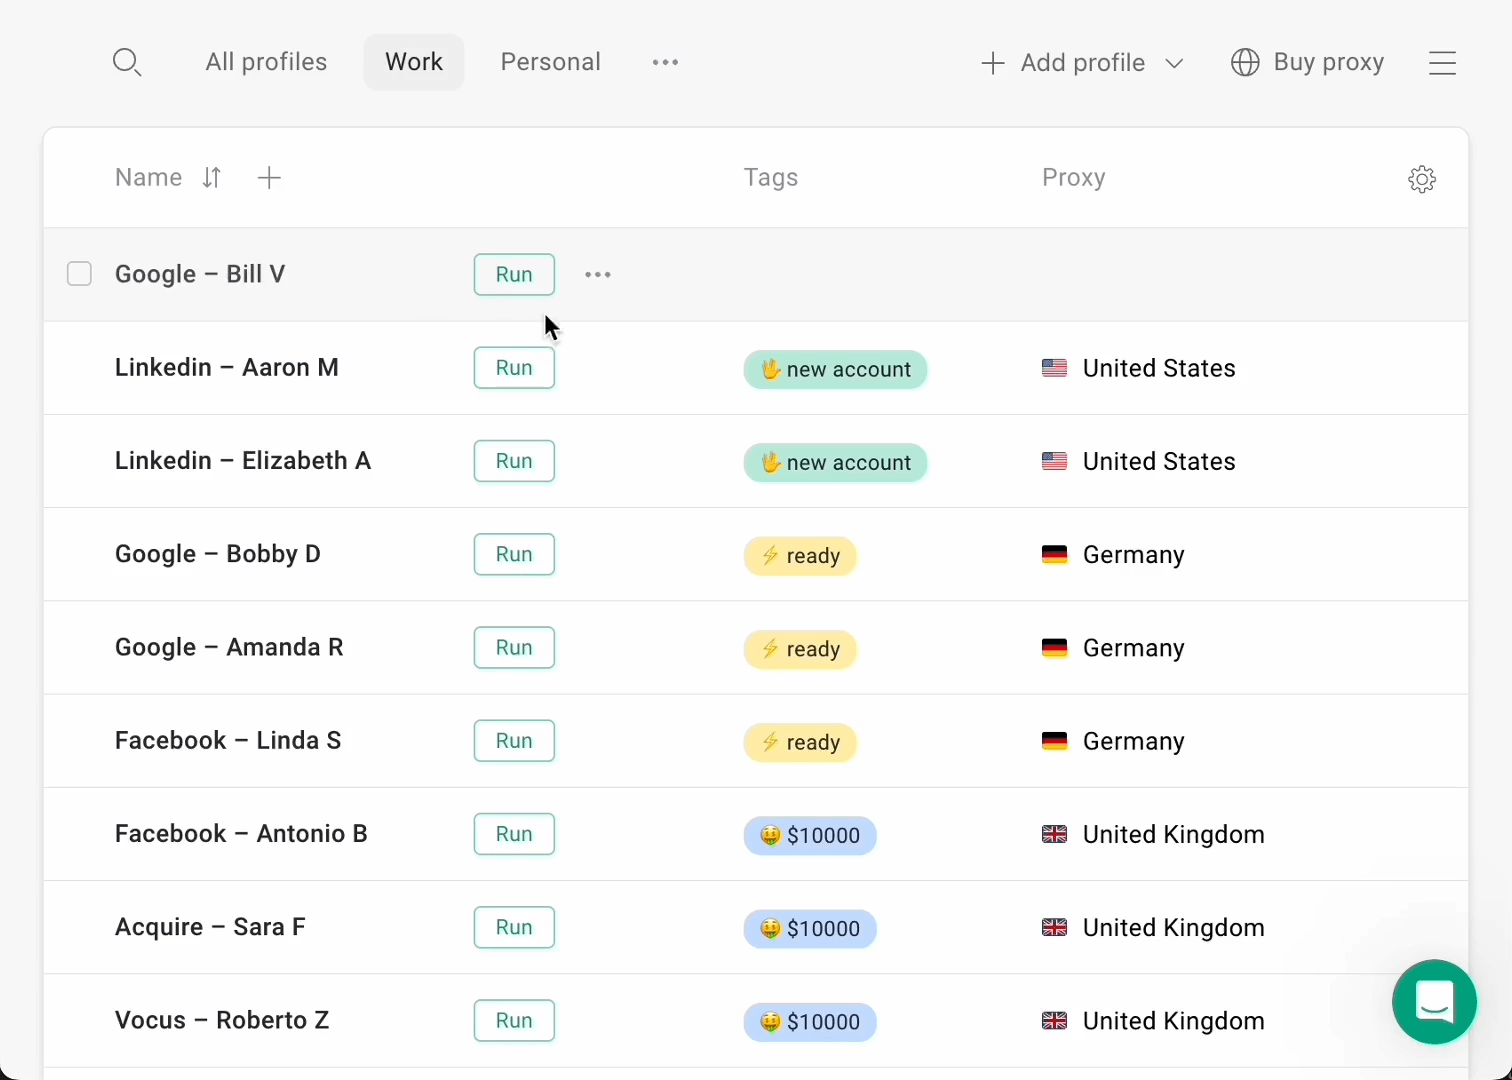Select the United Kingdom proxy for Roberto Z
1512x1080 pixels.
pos(1153,1021)
